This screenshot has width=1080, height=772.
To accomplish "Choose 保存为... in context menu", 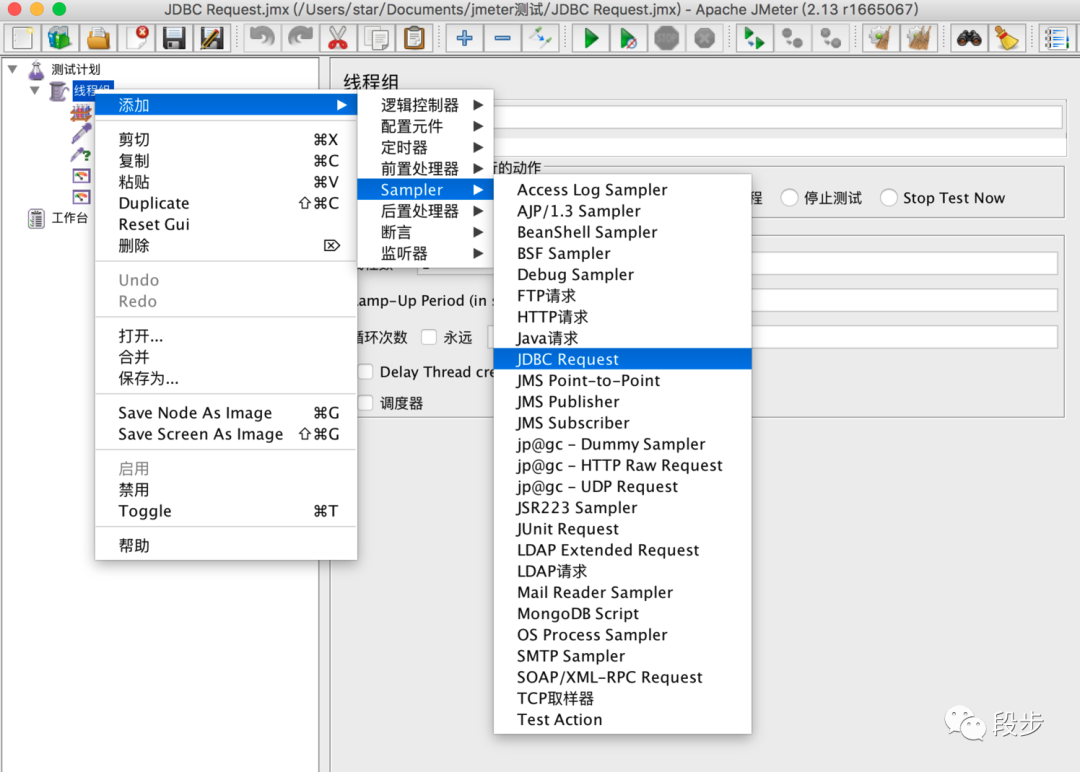I will pyautogui.click(x=226, y=378).
